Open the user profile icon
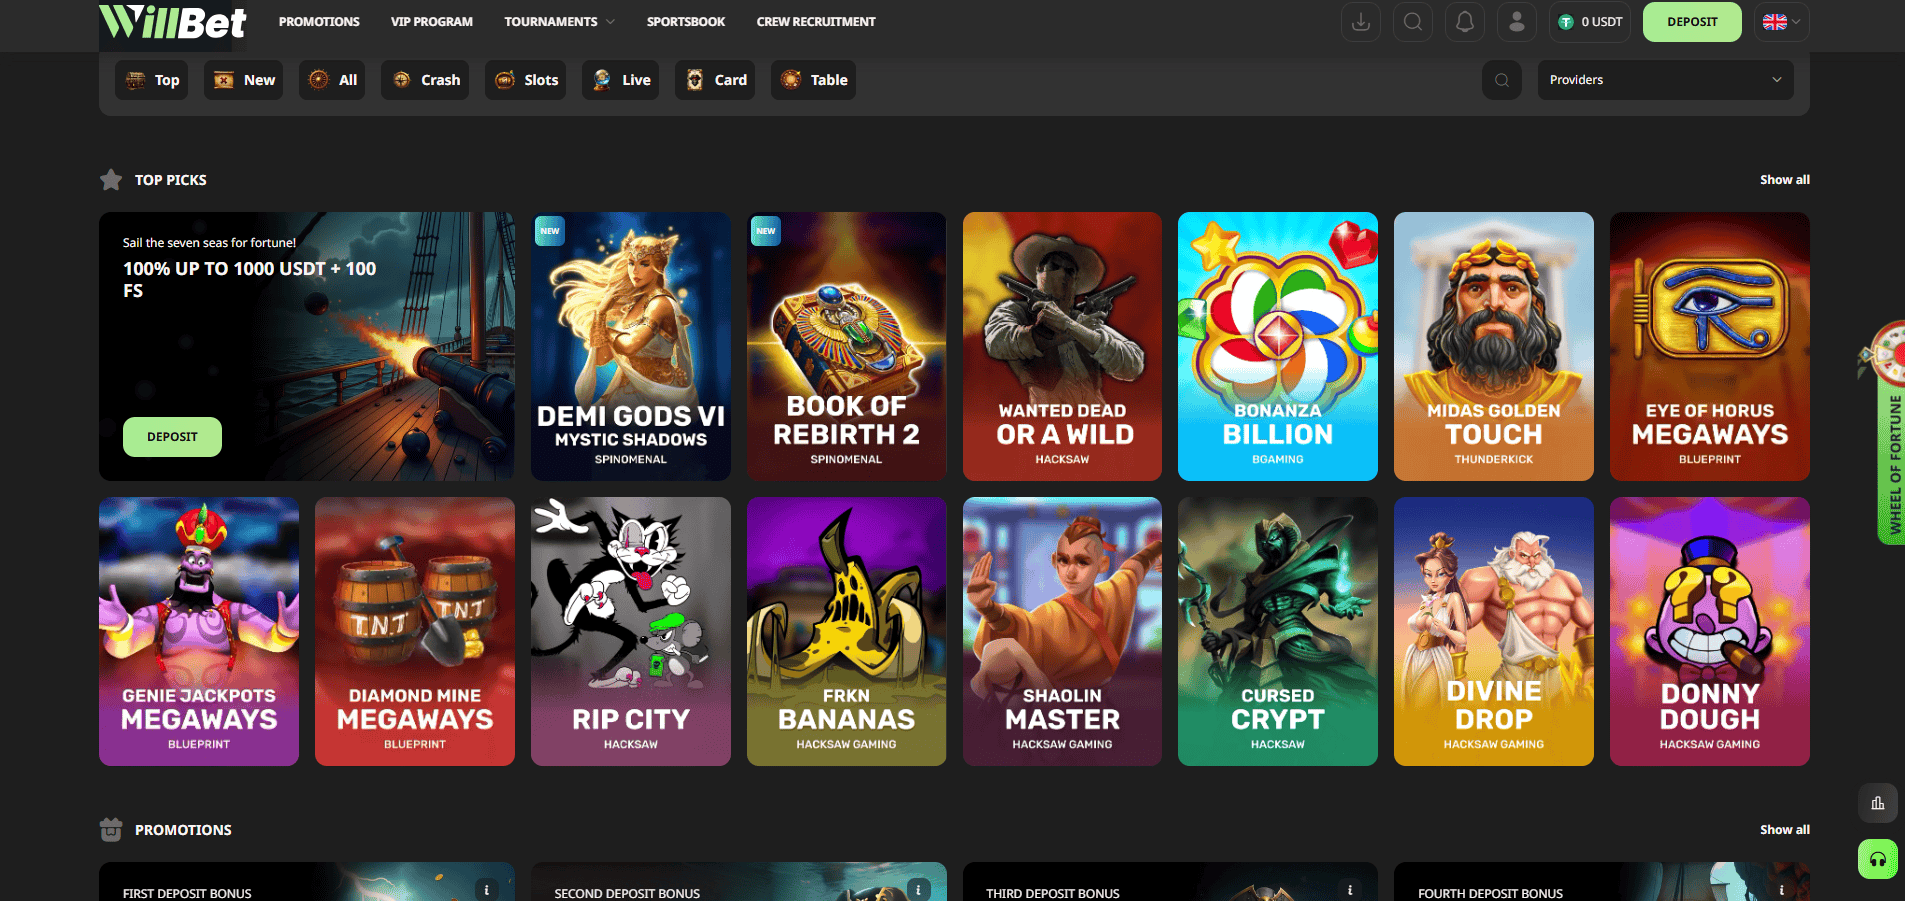This screenshot has height=901, width=1905. tap(1517, 22)
